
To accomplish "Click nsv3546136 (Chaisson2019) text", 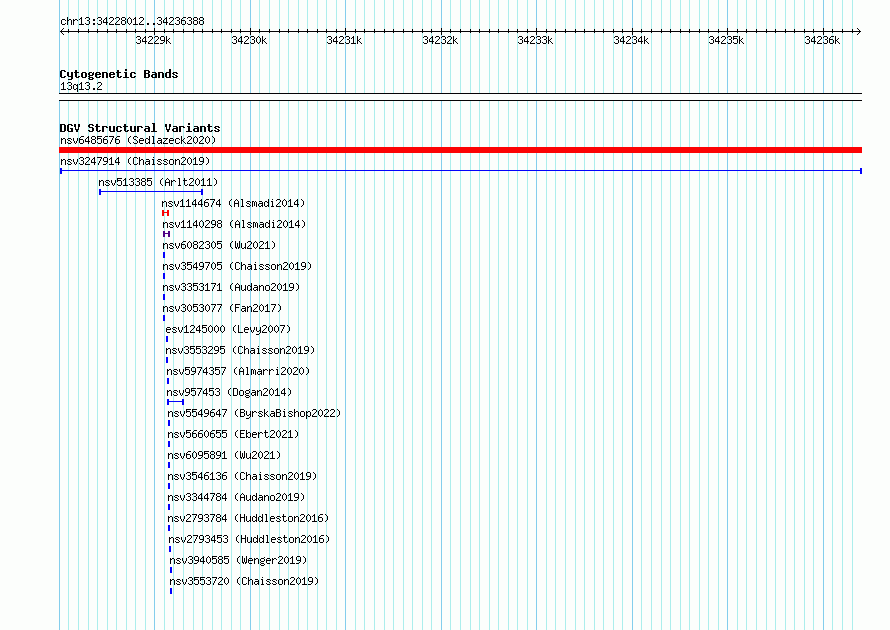I will pyautogui.click(x=242, y=476).
